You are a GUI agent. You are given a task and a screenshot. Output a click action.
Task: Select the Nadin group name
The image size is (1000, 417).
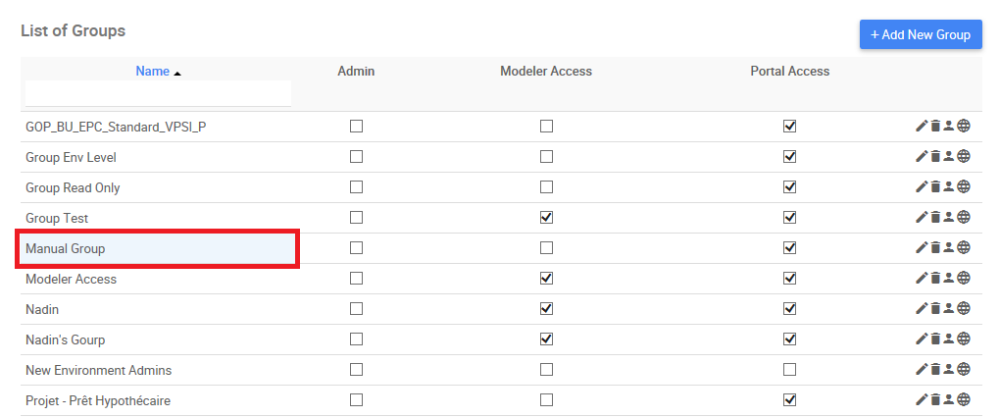pos(42,309)
